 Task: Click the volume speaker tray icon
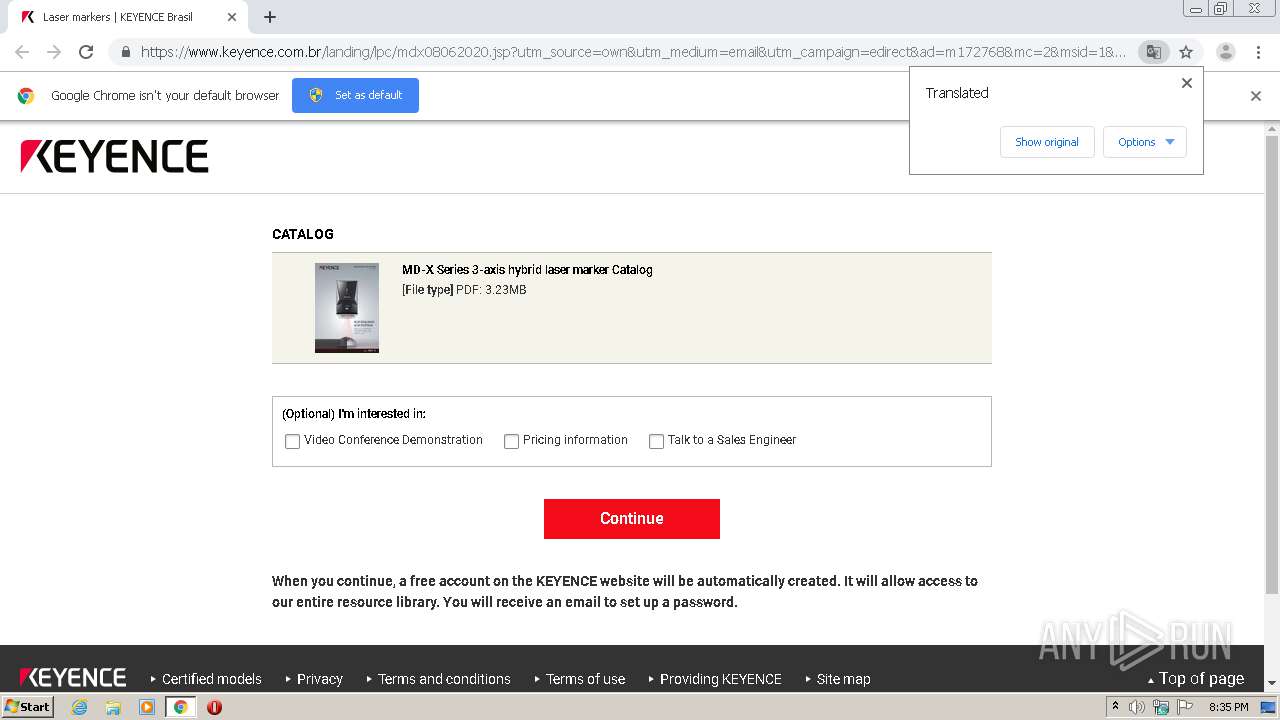pyautogui.click(x=1137, y=707)
